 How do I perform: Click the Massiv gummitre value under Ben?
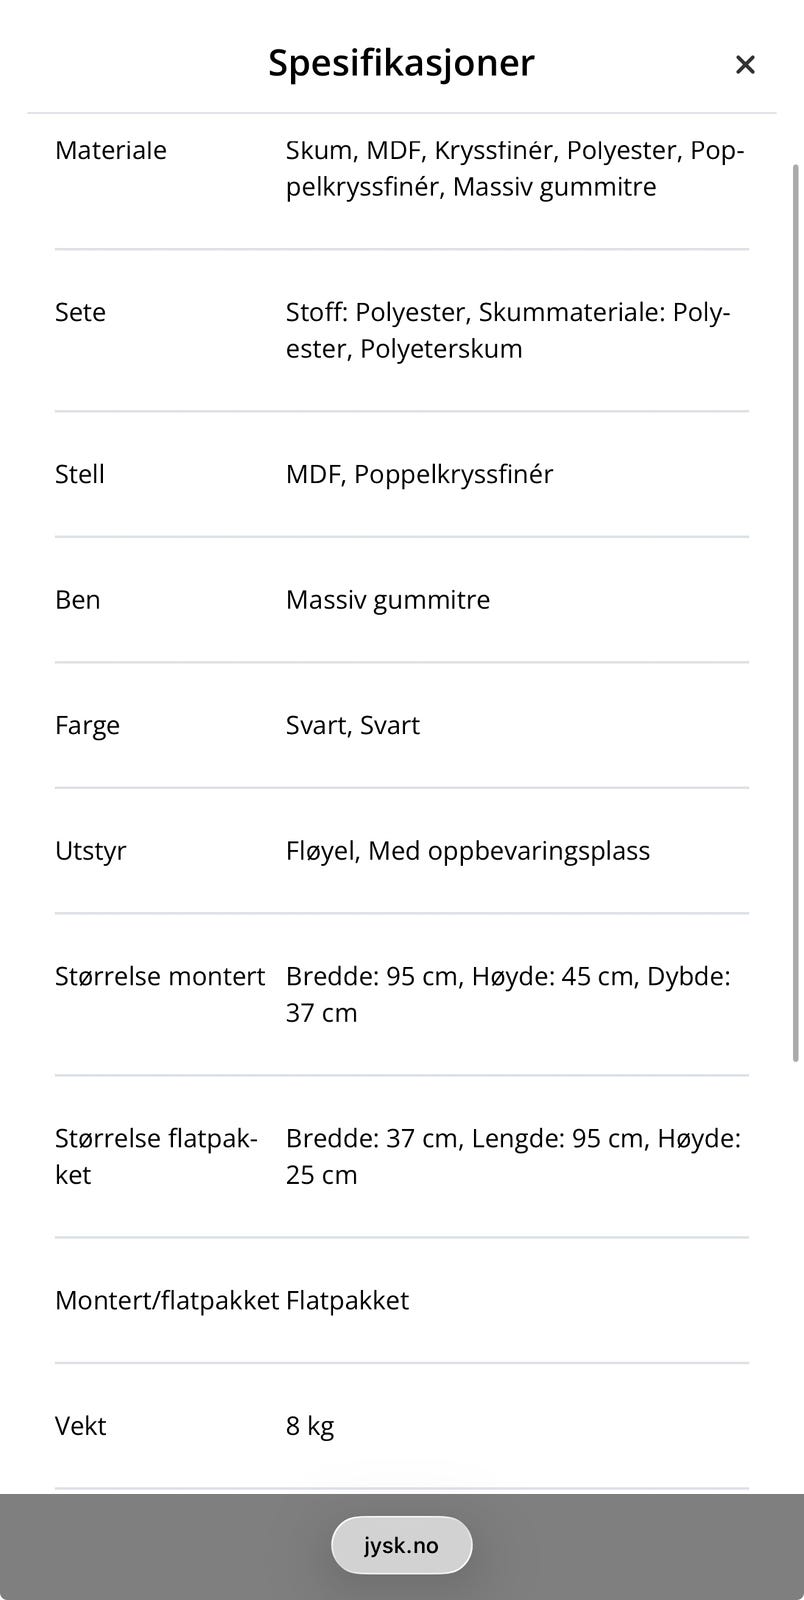click(x=388, y=599)
